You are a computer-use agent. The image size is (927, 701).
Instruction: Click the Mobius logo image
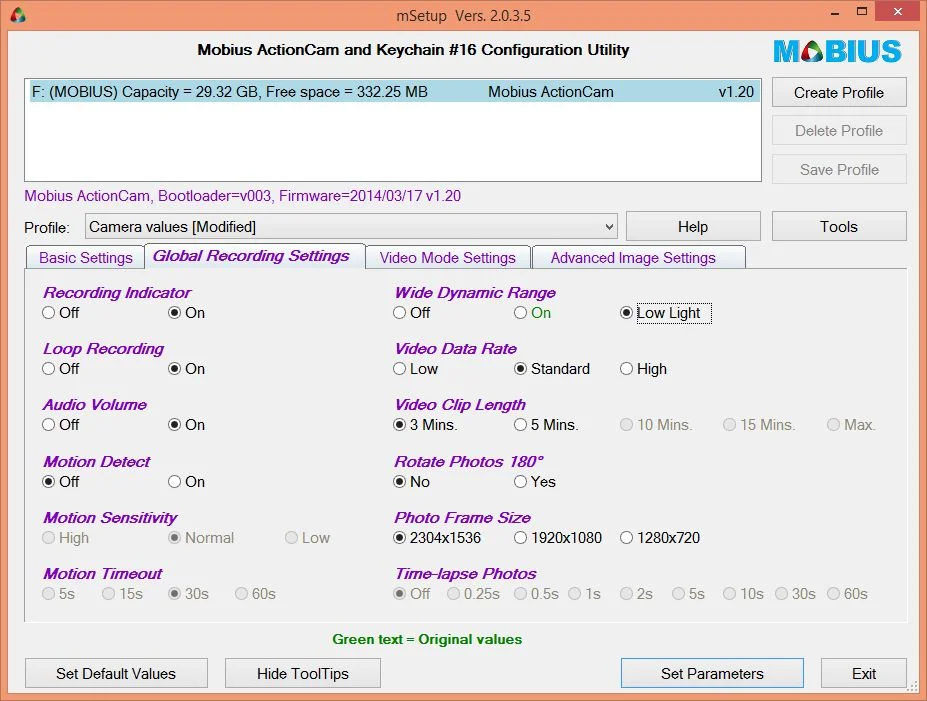837,51
